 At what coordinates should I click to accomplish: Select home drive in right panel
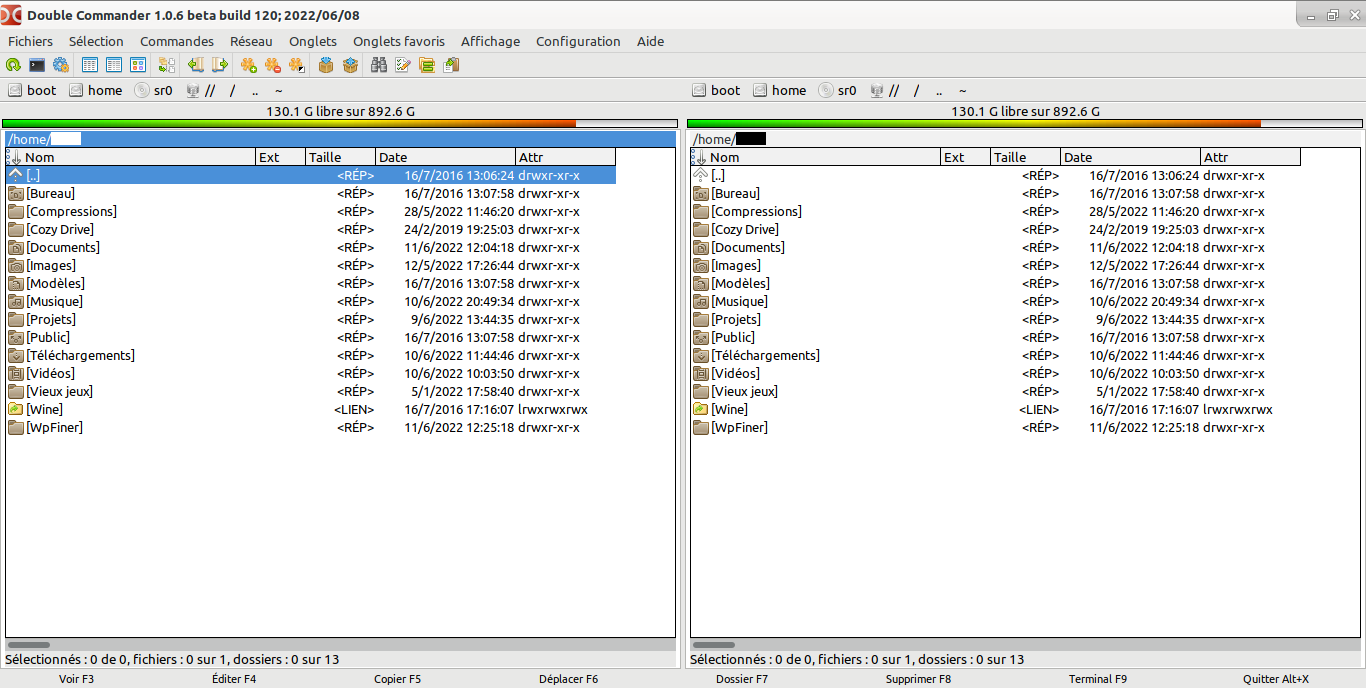coord(780,90)
